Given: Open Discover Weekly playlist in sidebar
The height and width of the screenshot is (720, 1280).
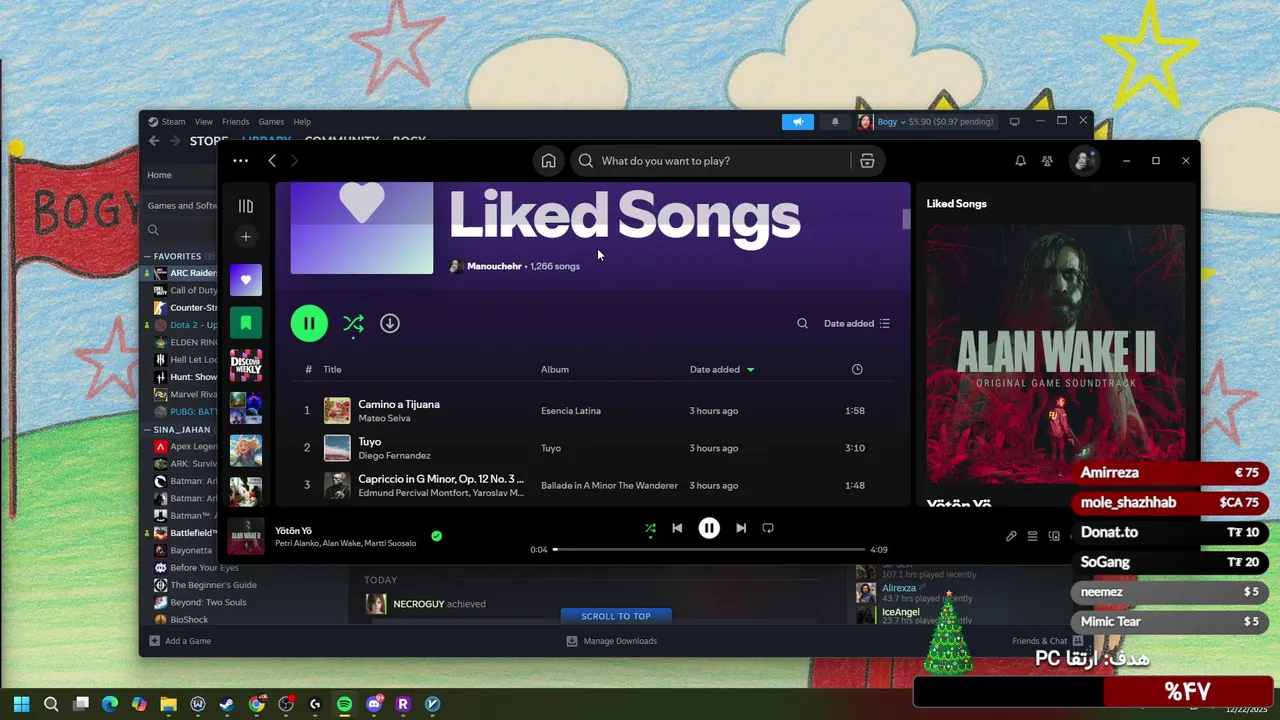Looking at the screenshot, I should (x=246, y=365).
